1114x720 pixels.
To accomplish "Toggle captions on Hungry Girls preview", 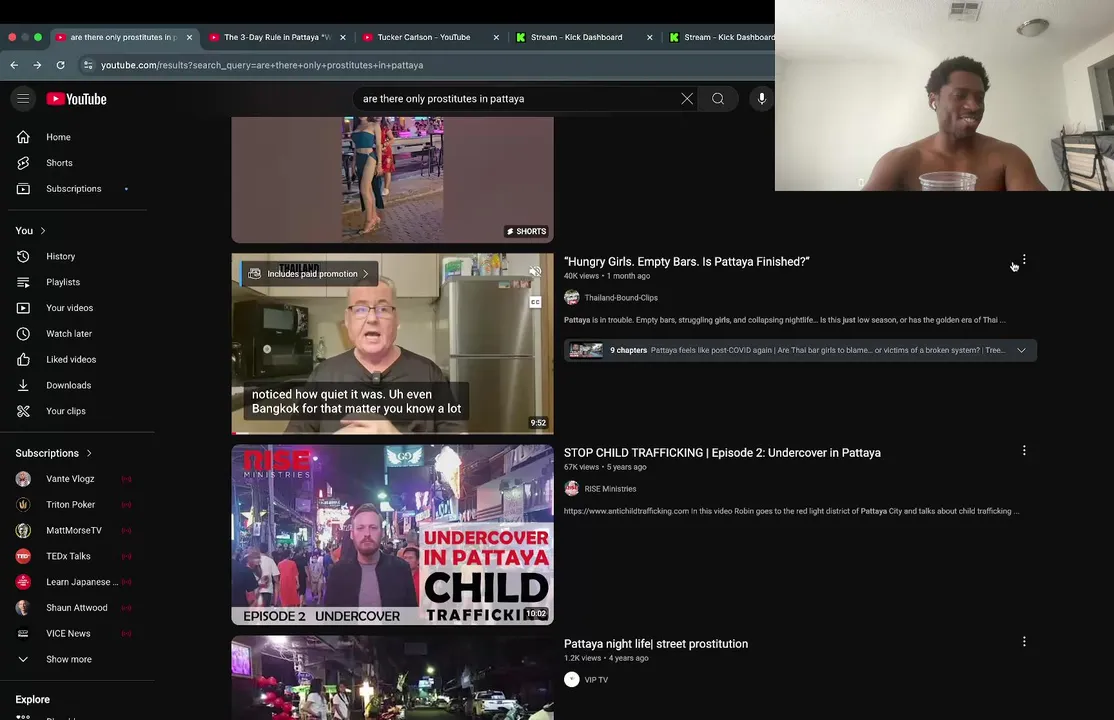I will (x=535, y=302).
